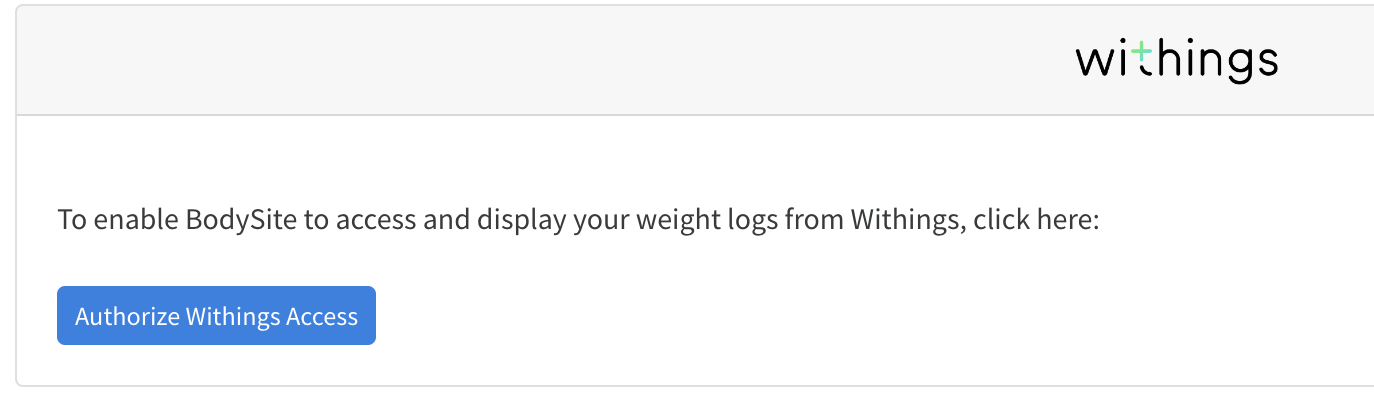Click the Withings logo in the header
1374x400 pixels.
1176,61
